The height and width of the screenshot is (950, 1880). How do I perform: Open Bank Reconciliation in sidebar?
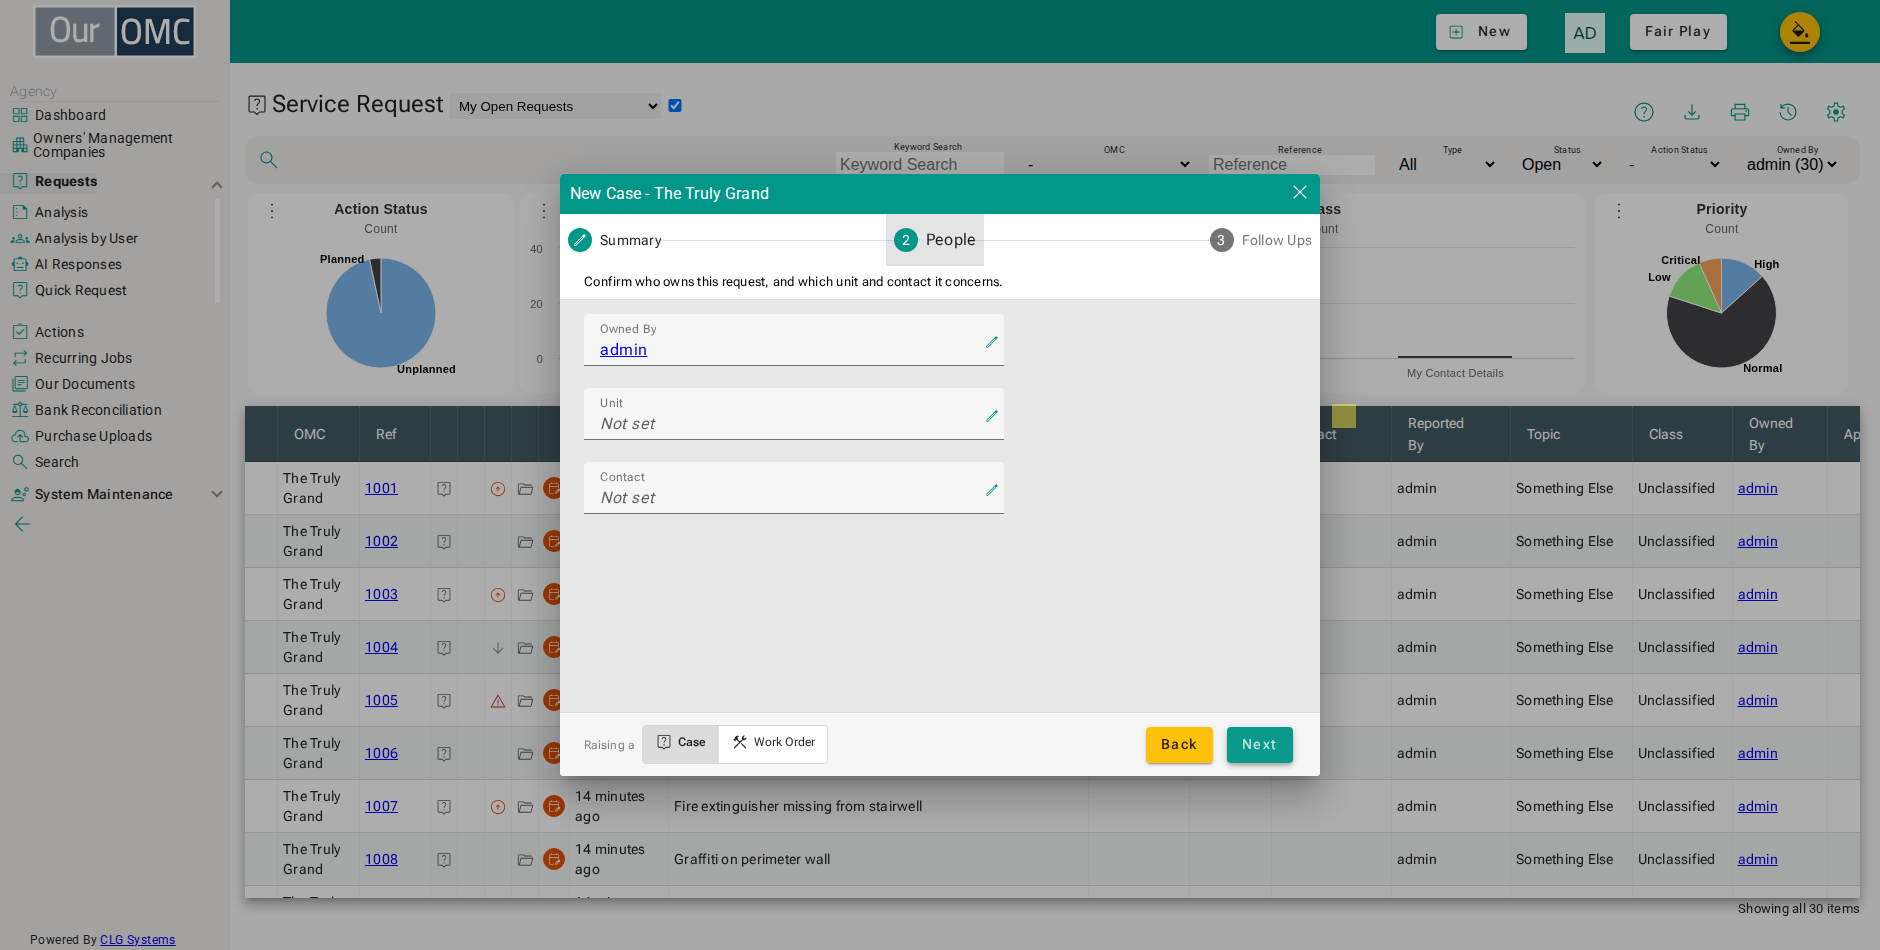pos(98,410)
